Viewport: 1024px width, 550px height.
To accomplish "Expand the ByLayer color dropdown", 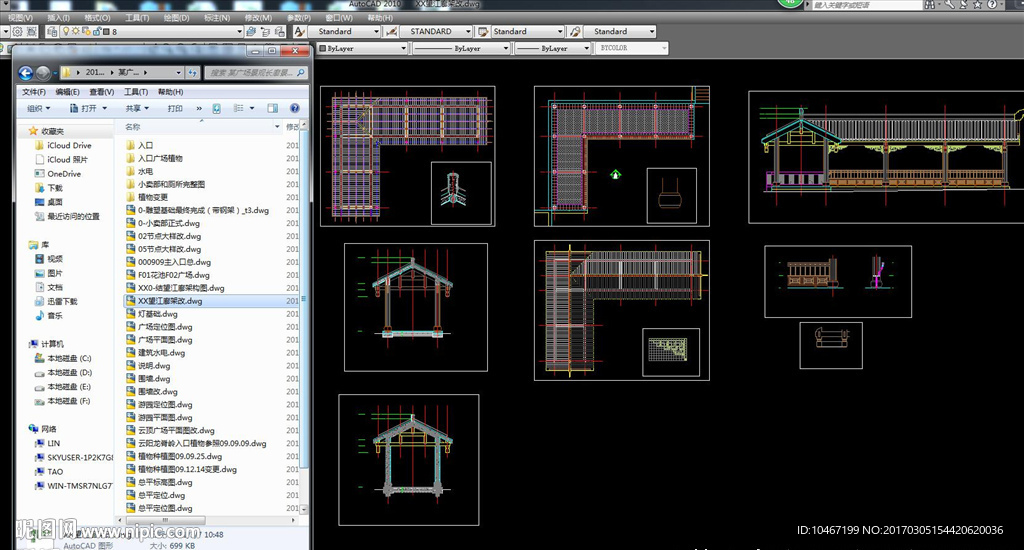I will 361,48.
